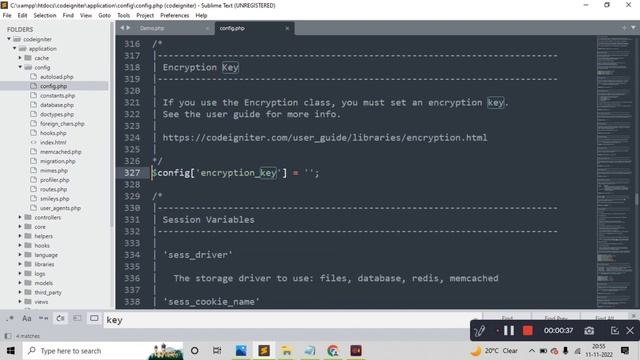This screenshot has width=640, height=360.
Task: Click line number 327 in the gutter
Action: point(132,173)
